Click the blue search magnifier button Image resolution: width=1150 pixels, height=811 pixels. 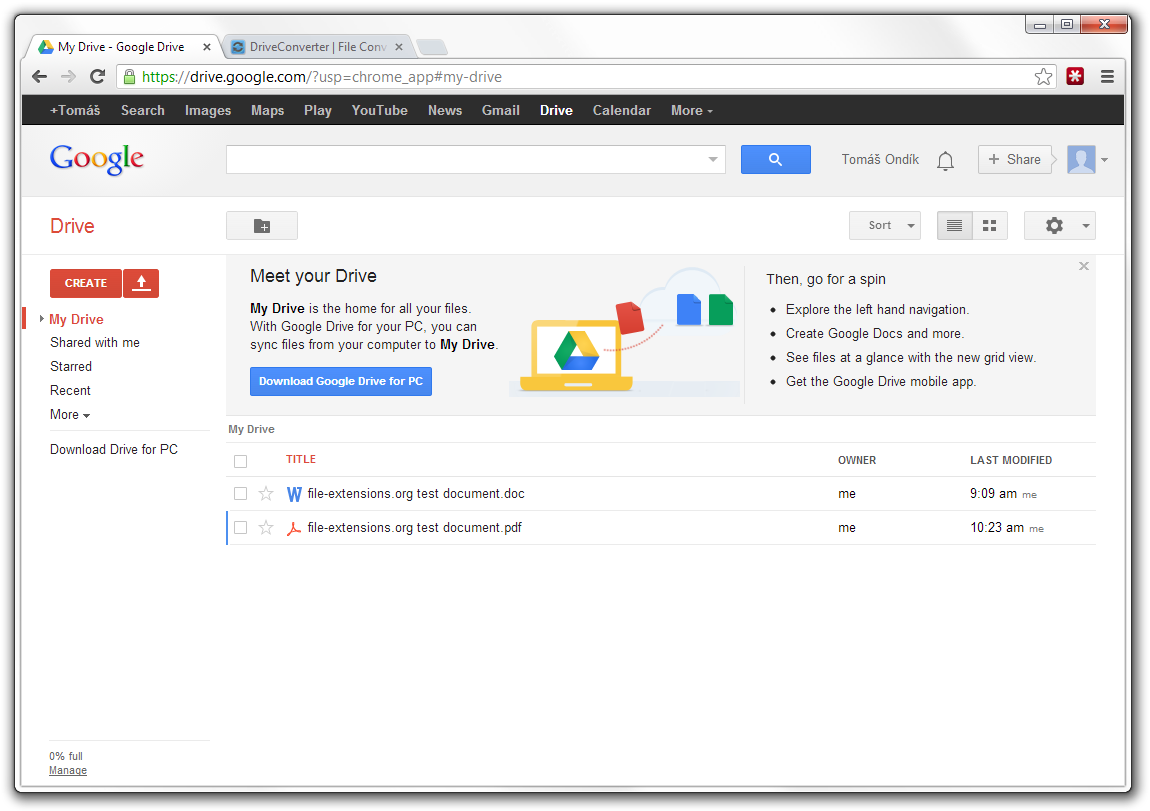click(776, 159)
